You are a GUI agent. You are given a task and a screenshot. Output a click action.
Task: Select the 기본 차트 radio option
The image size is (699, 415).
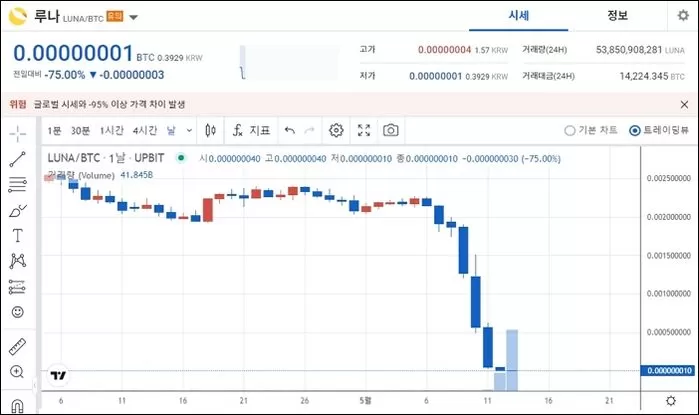click(x=570, y=130)
